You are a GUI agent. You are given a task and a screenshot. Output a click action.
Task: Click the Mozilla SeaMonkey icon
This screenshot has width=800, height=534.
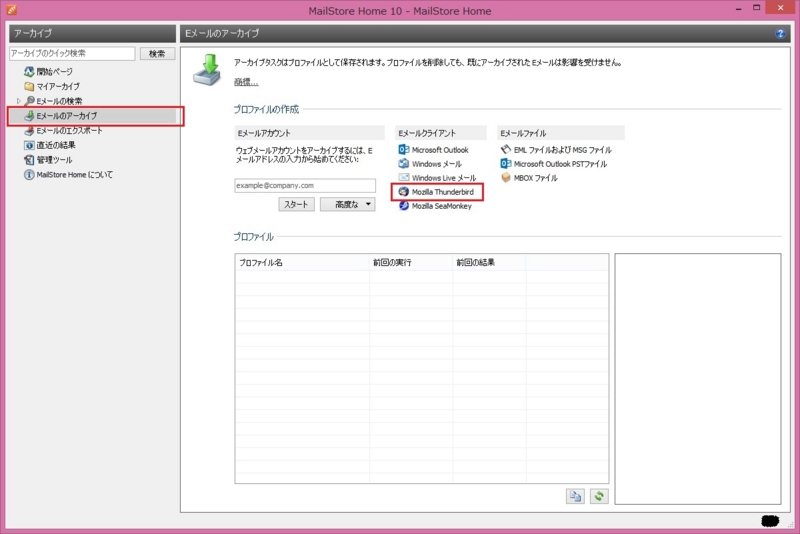tap(404, 206)
